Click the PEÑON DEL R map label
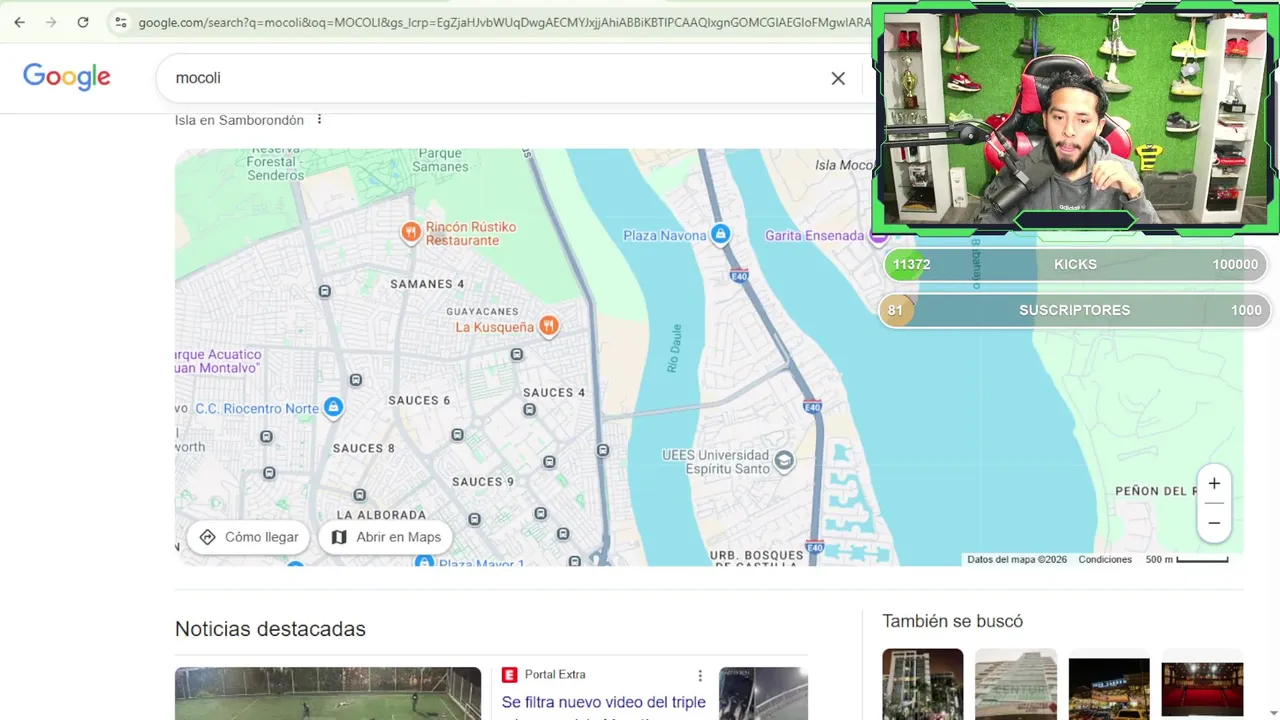This screenshot has width=1280, height=720. (x=1156, y=491)
